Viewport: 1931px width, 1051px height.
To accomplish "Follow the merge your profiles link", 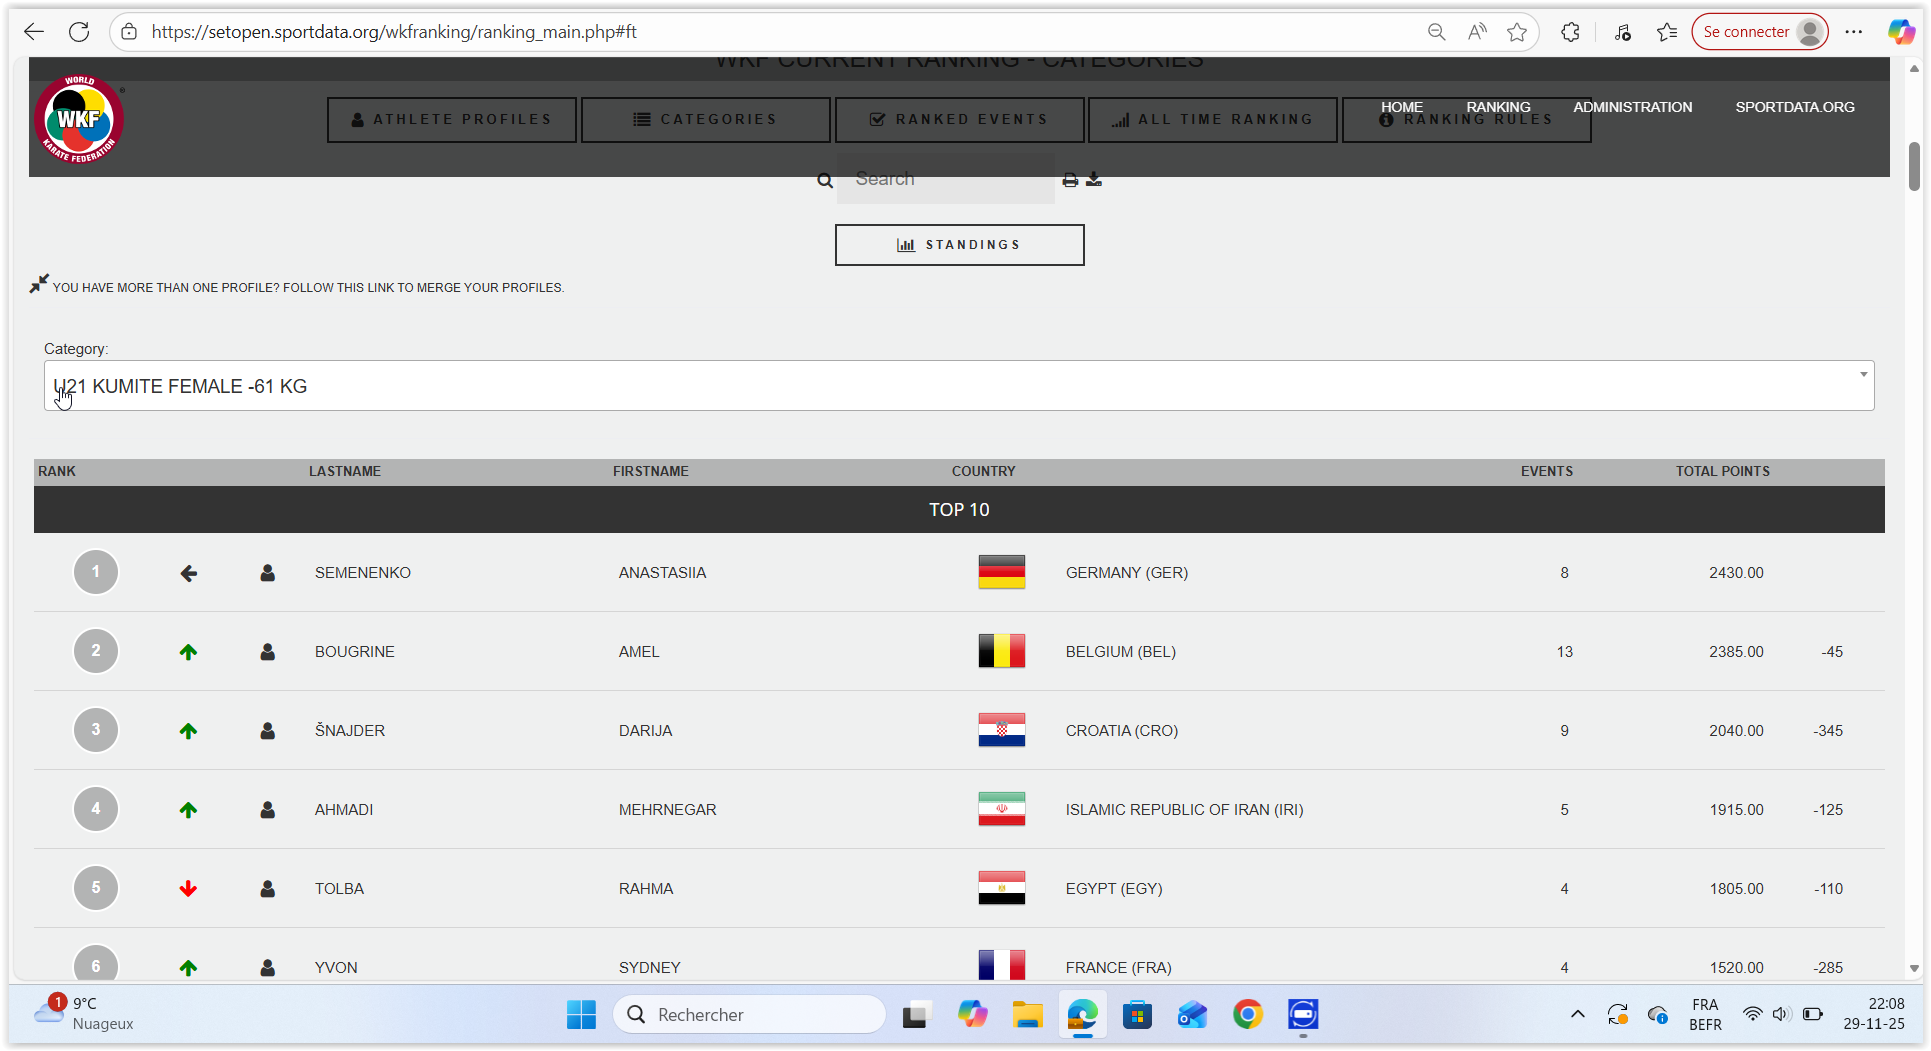I will 308,288.
